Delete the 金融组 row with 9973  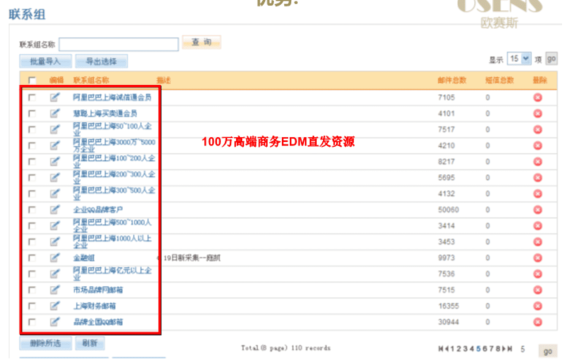tap(538, 258)
